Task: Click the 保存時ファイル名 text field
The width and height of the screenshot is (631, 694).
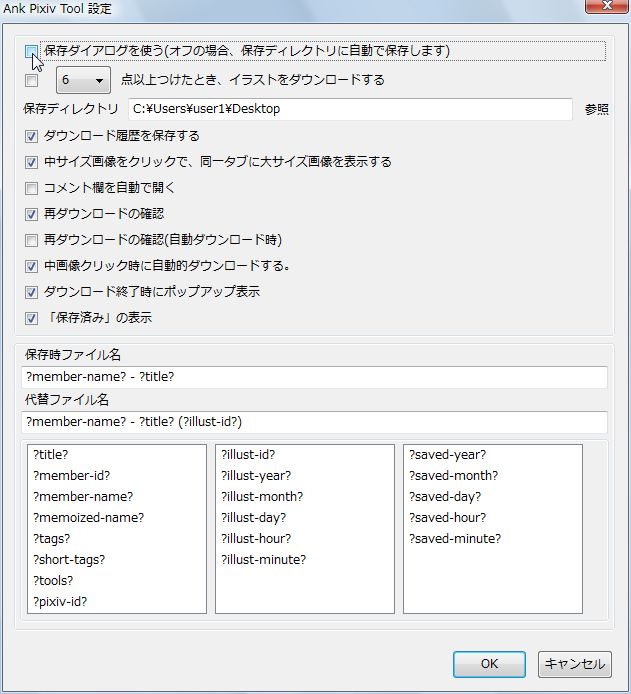Action: 314,377
